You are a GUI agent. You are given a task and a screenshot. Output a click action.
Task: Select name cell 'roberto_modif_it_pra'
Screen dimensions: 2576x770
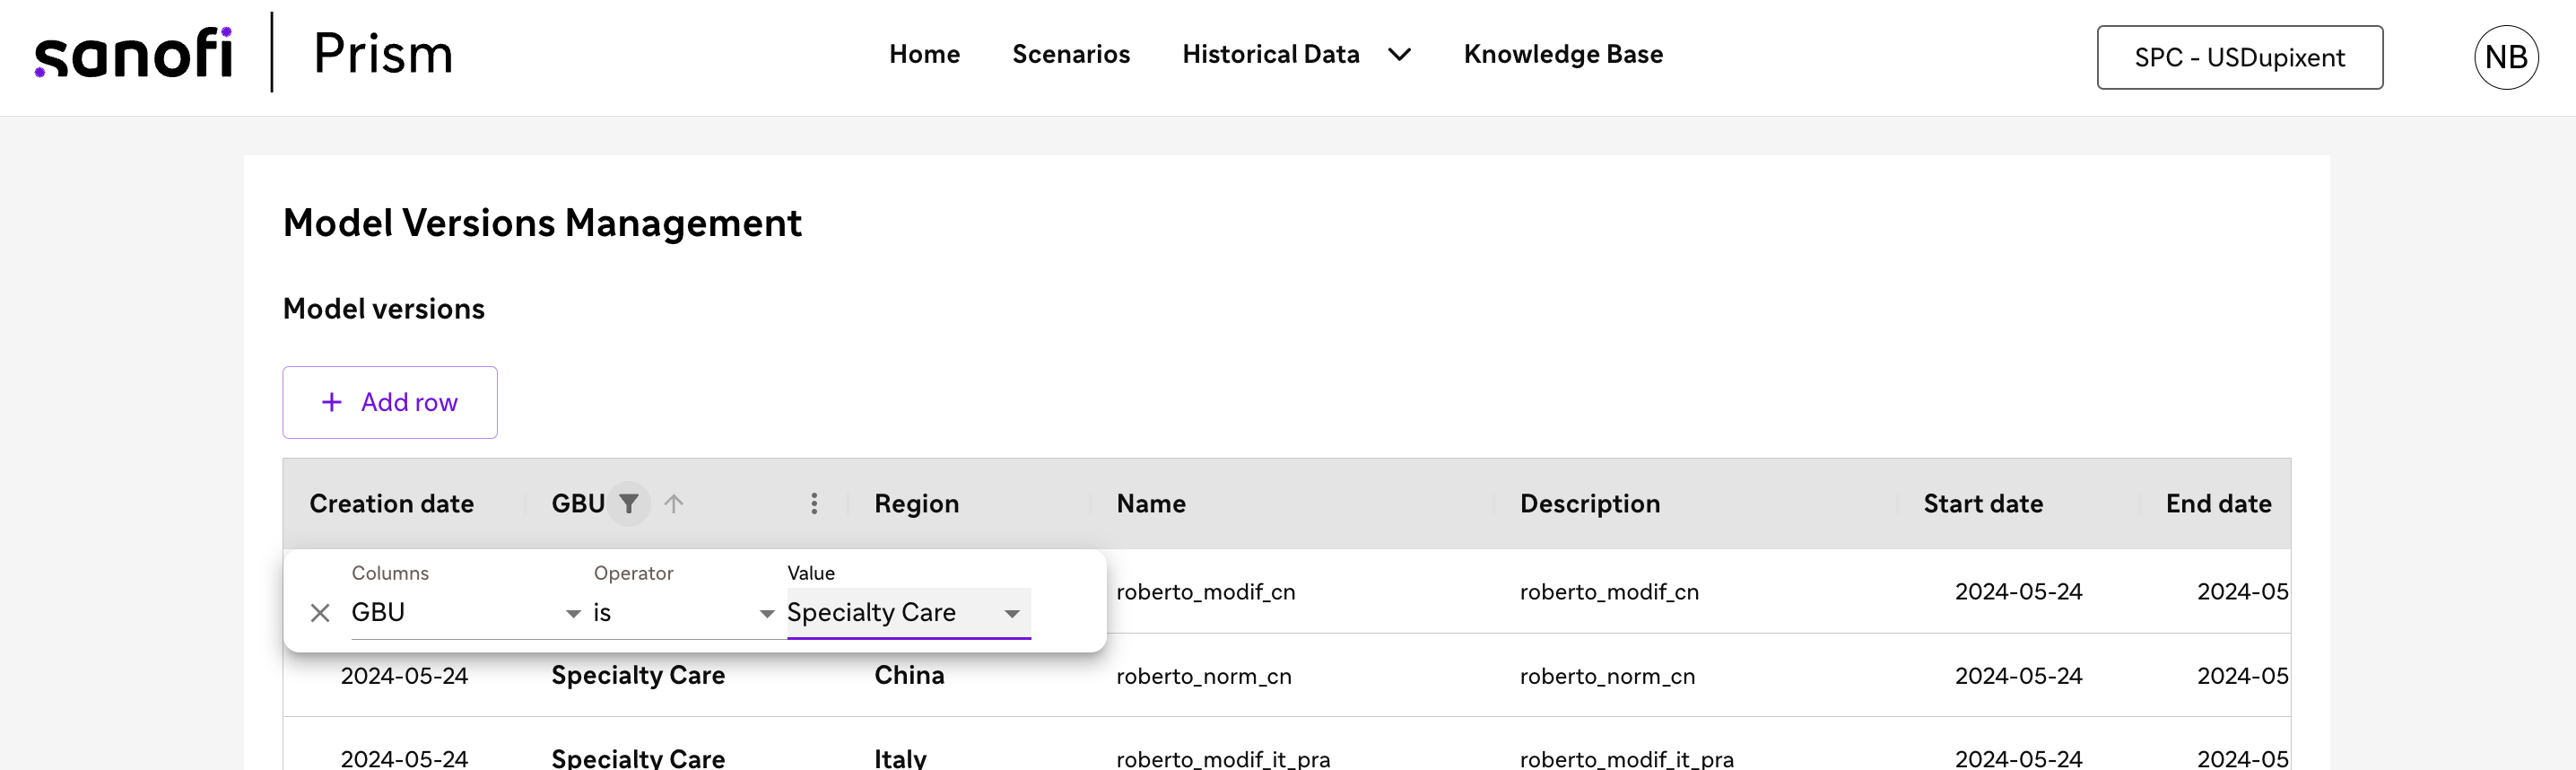(1223, 759)
